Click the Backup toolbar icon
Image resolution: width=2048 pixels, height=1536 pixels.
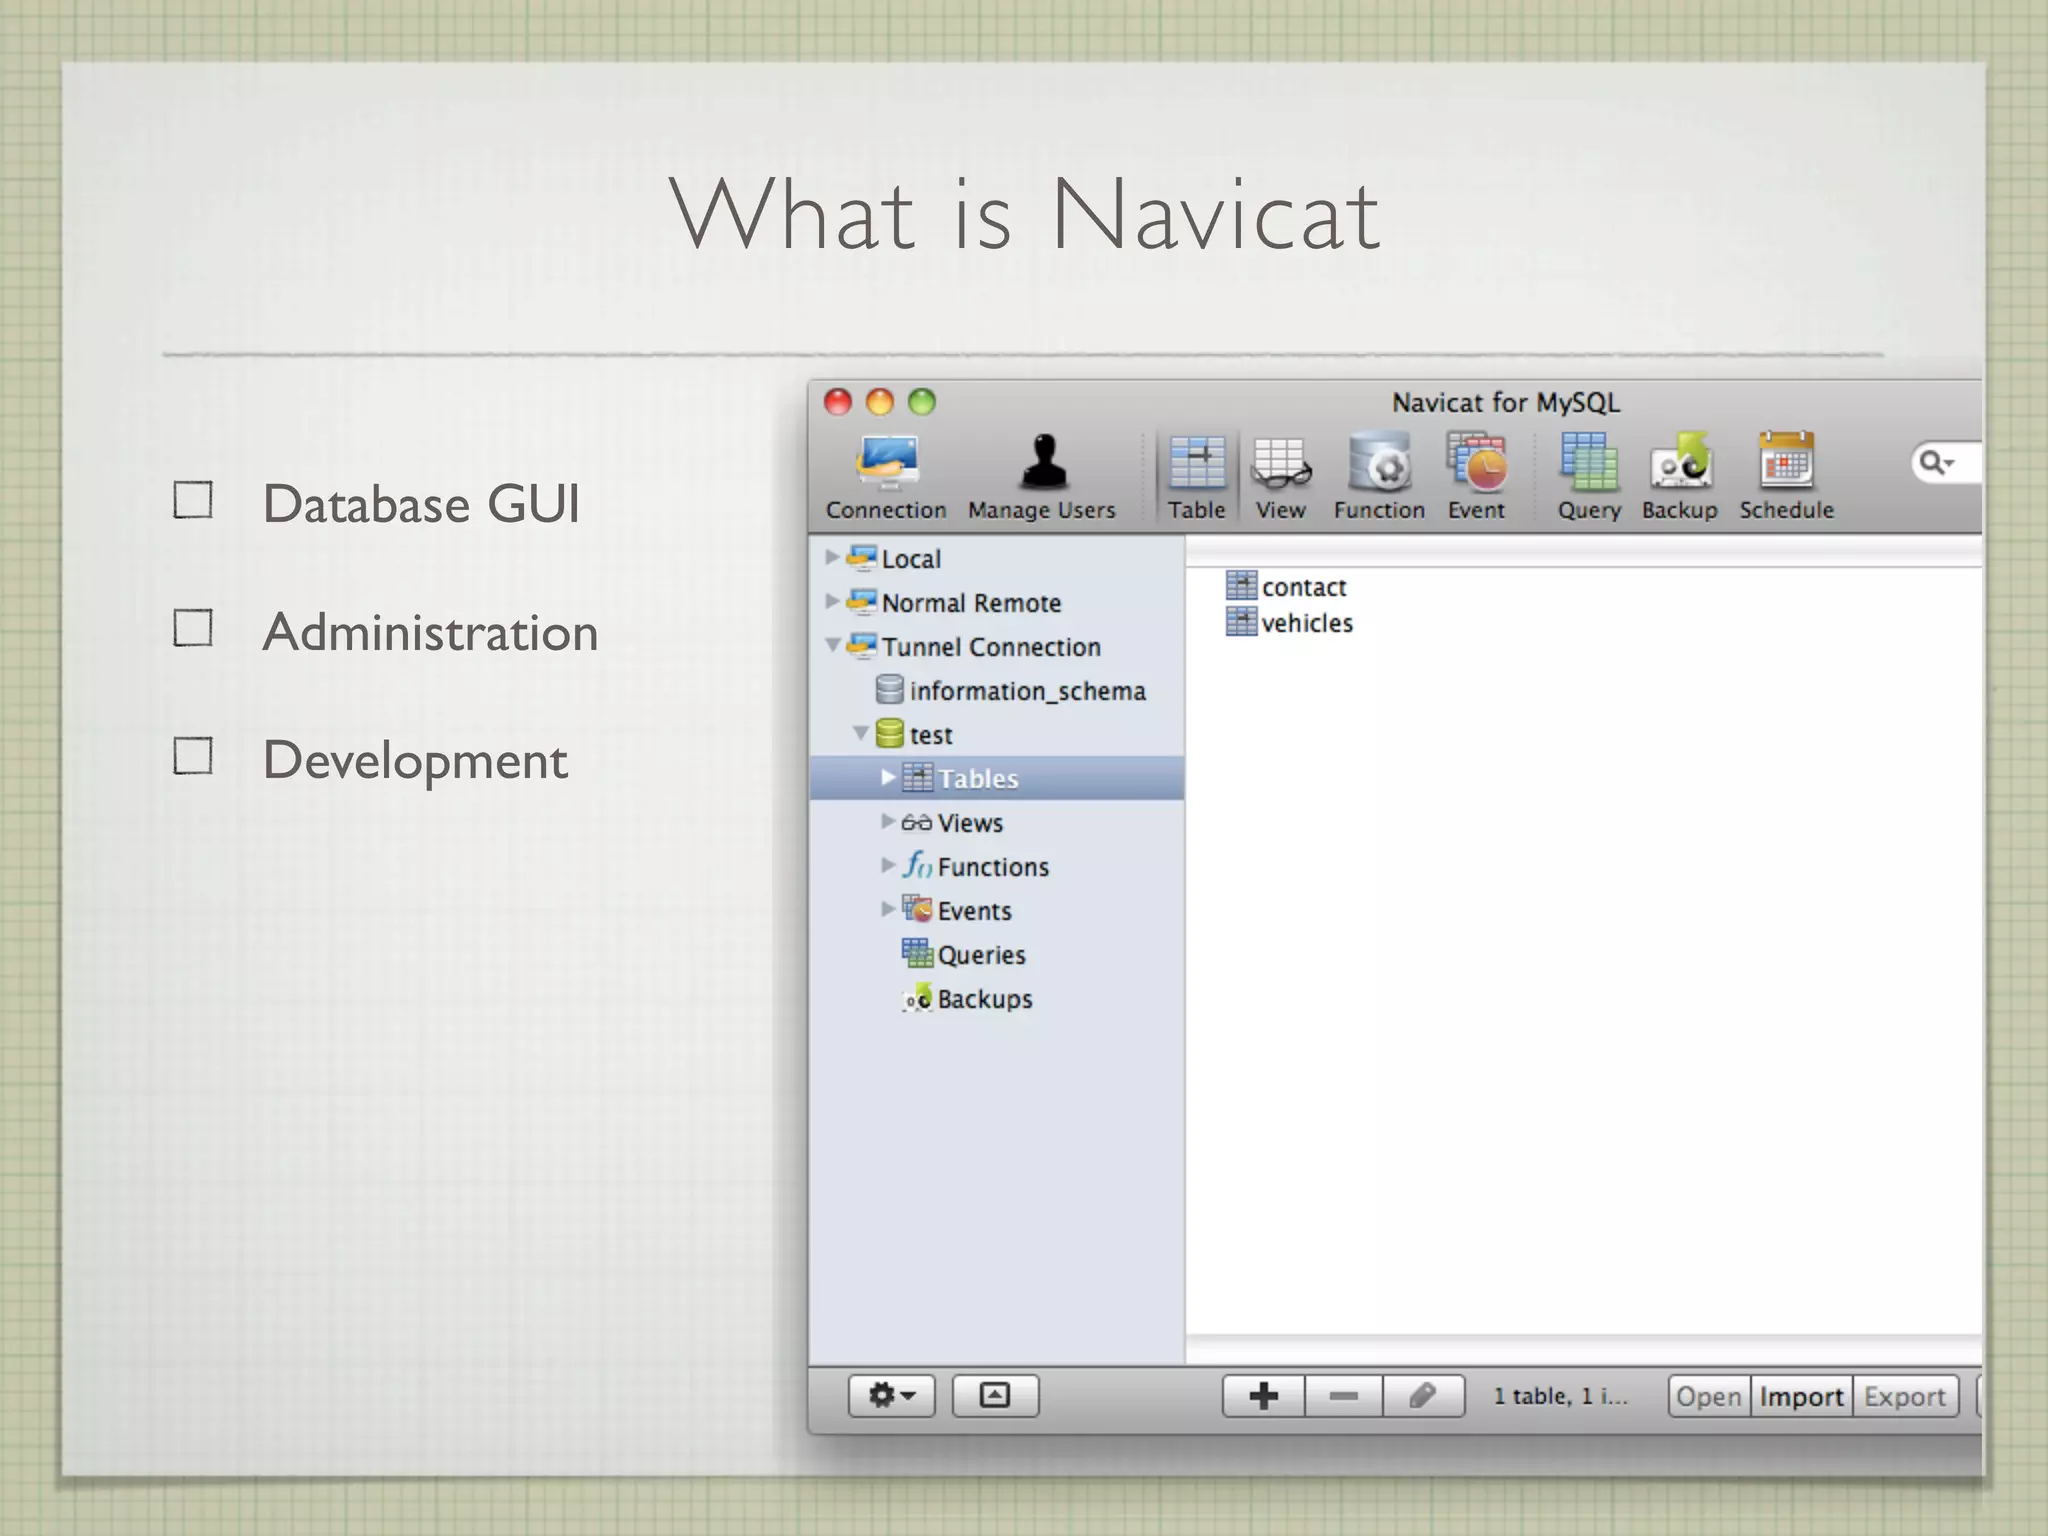[1680, 477]
